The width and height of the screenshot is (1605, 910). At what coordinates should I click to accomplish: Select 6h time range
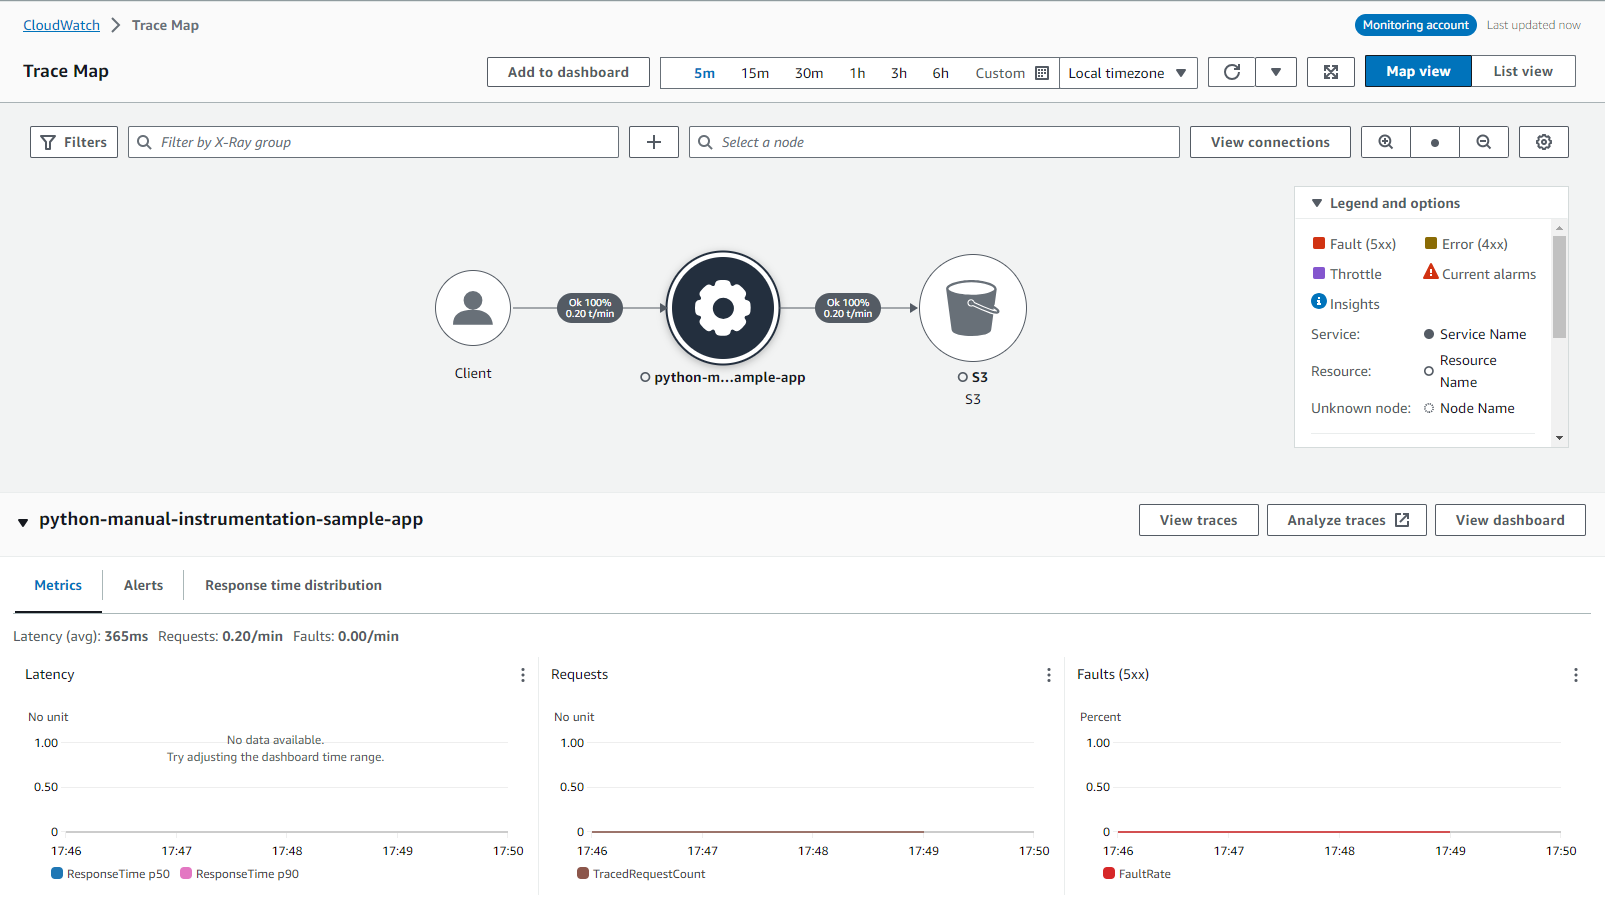[941, 73]
